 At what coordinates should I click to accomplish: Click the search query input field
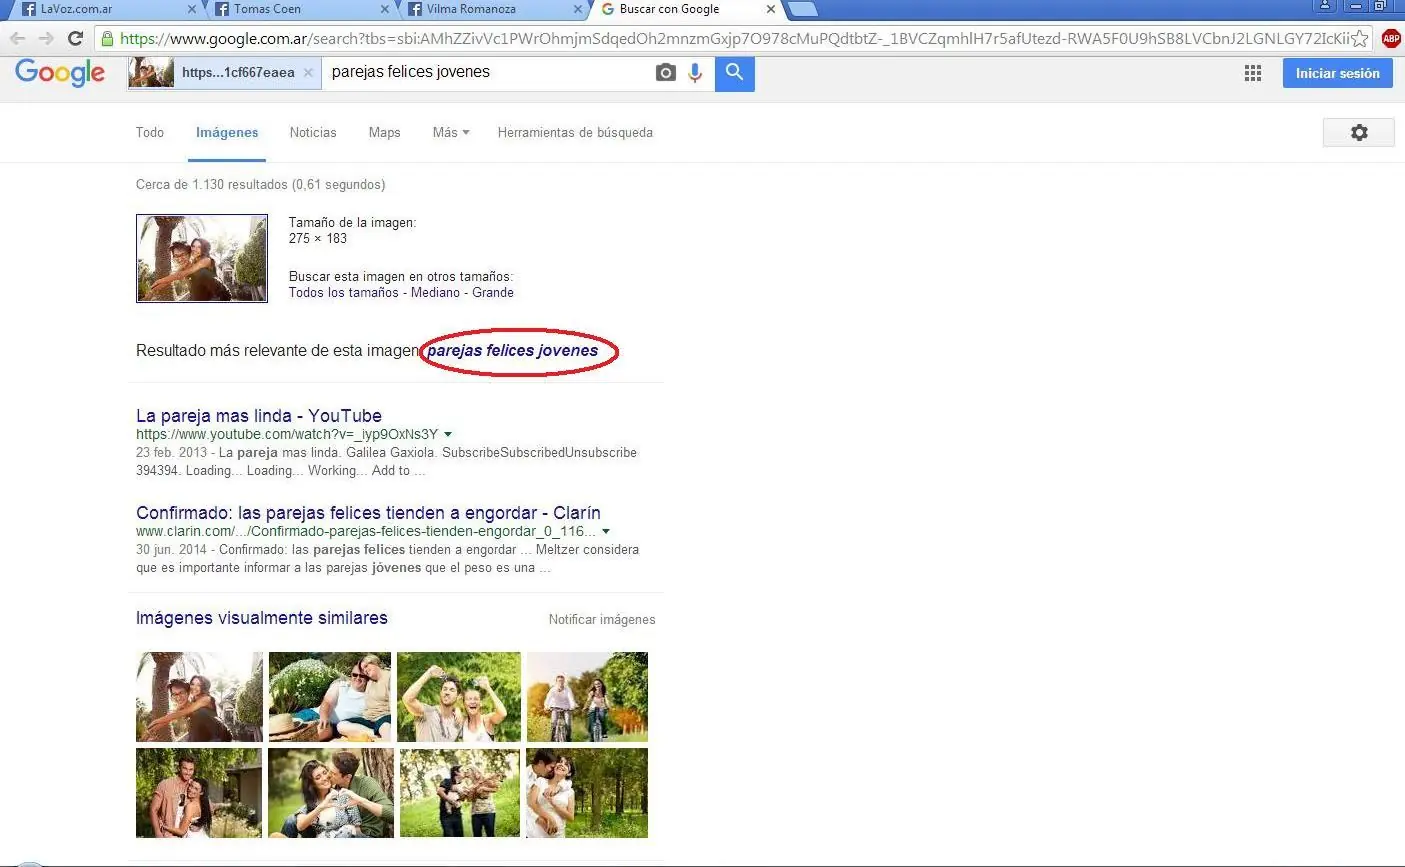tap(485, 72)
